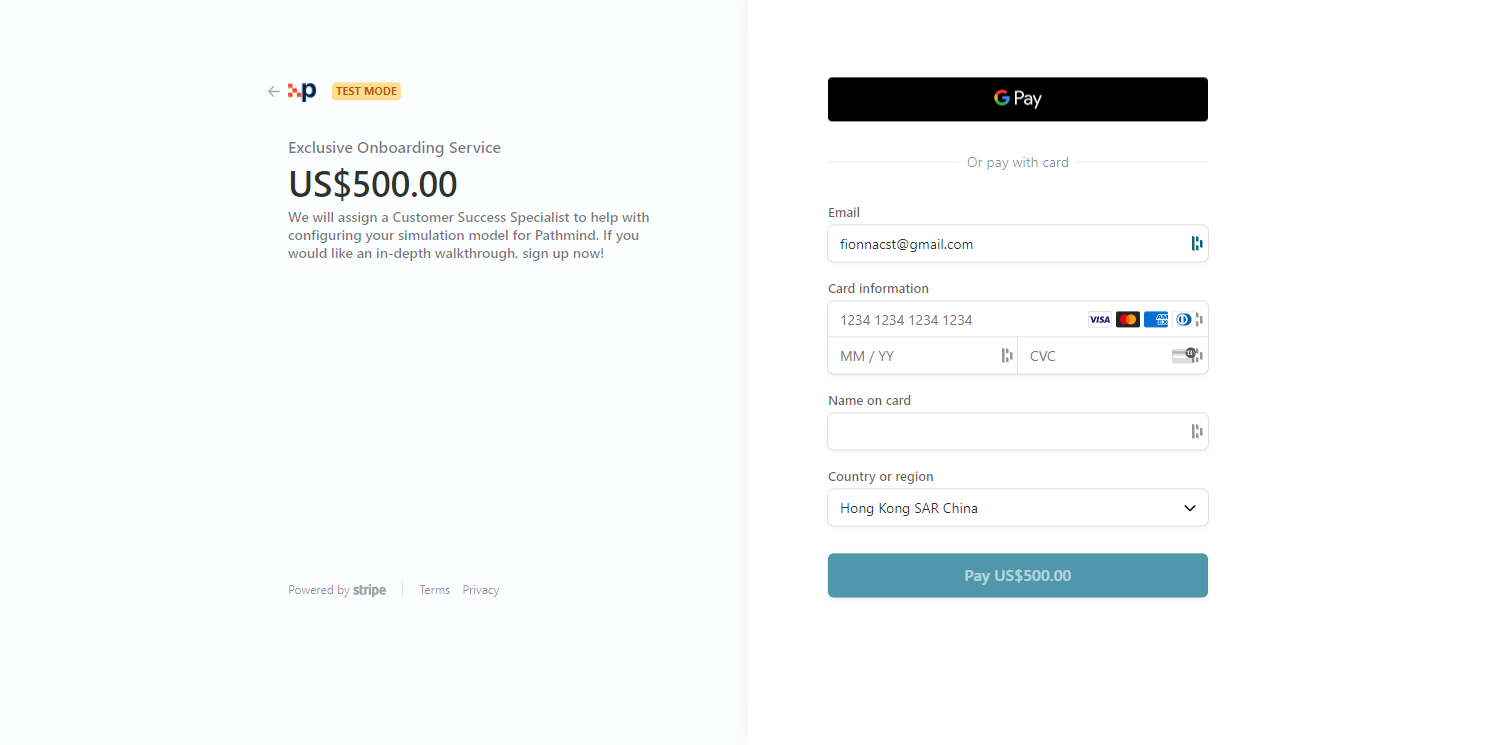The image size is (1497, 745).
Task: Click the Pathmind logo icon
Action: tap(302, 91)
